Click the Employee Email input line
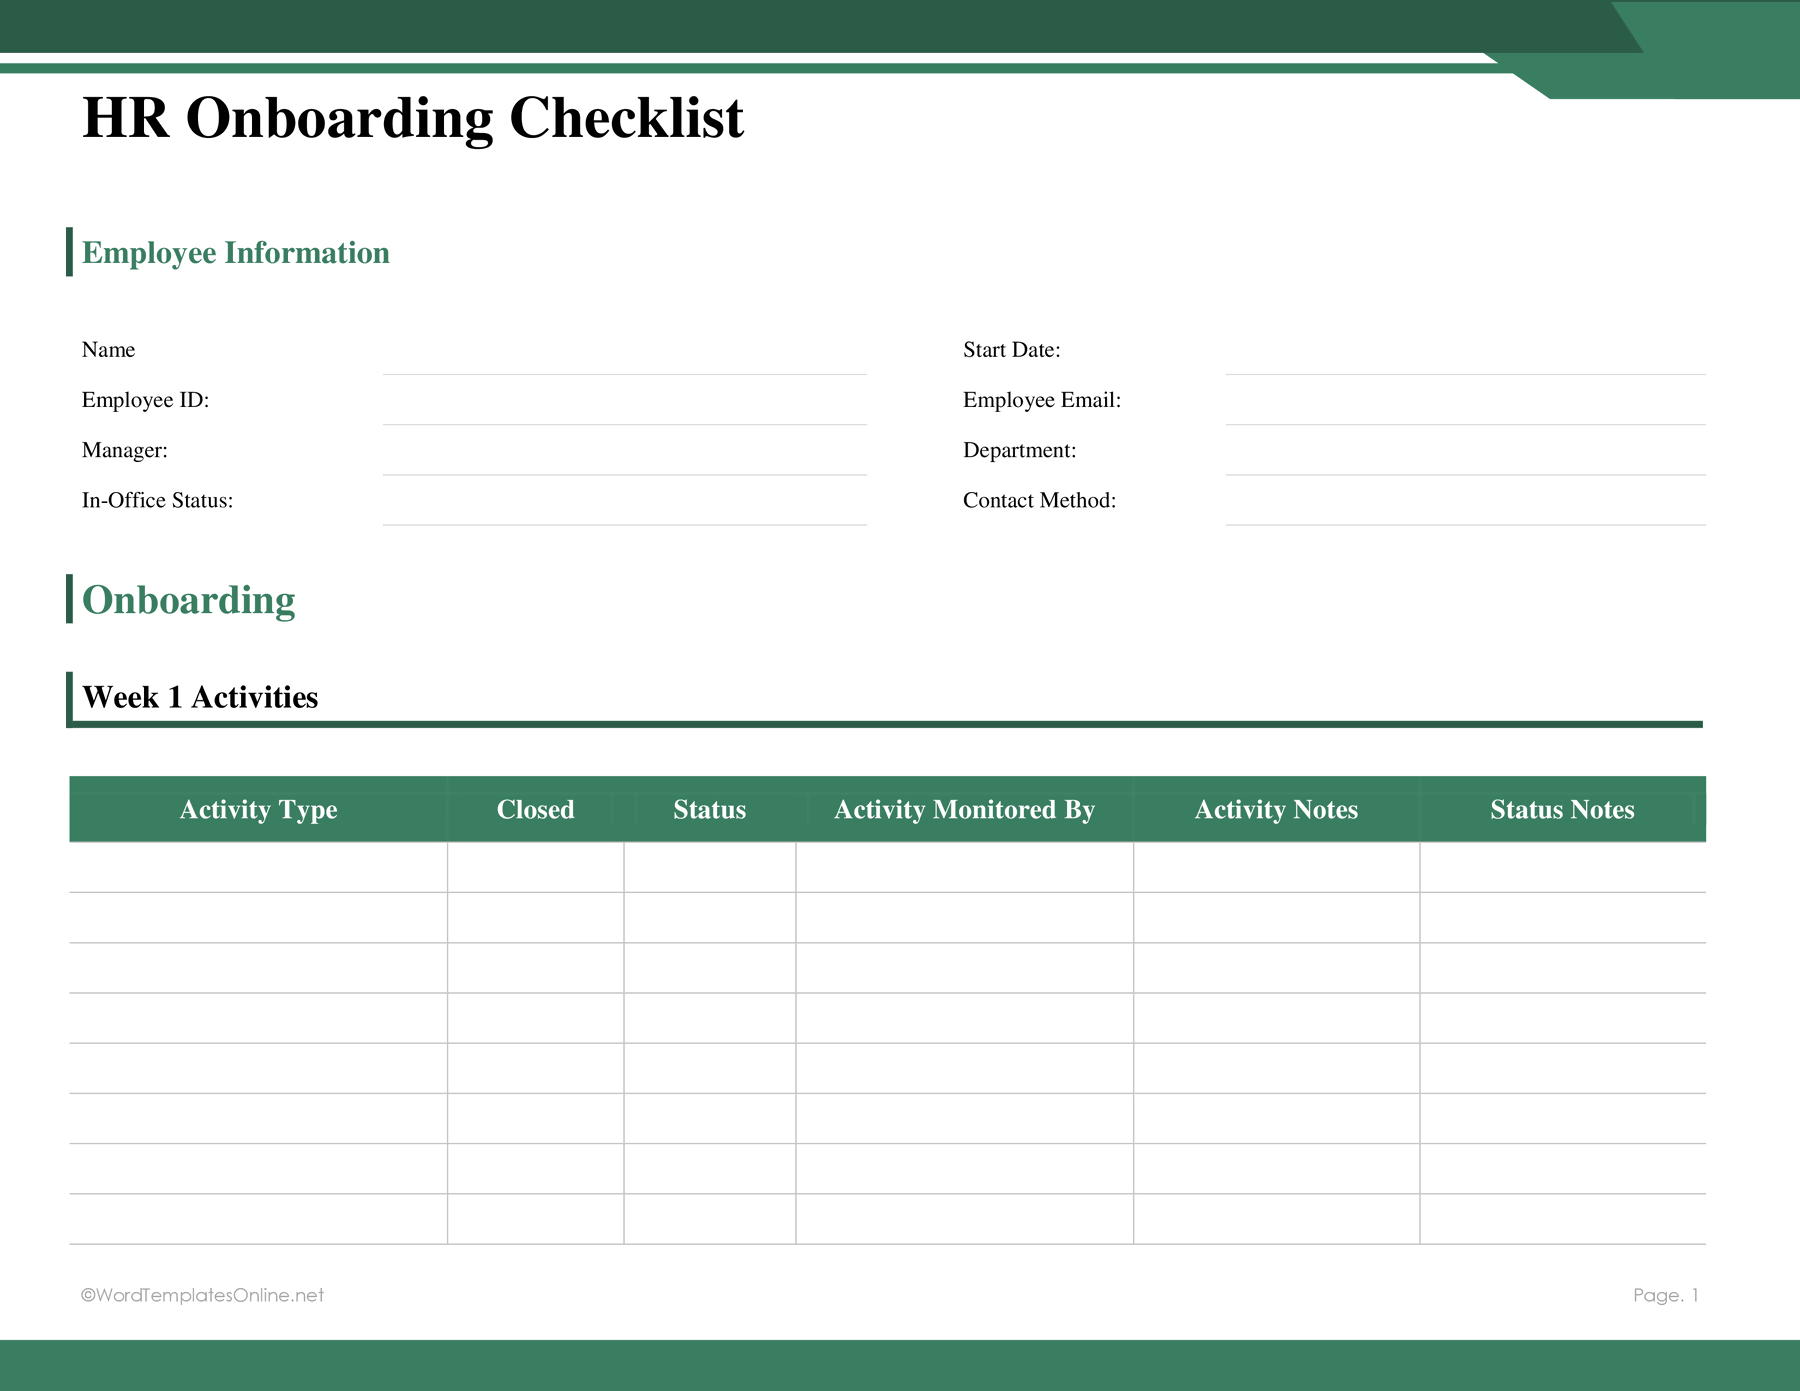 pos(1465,401)
